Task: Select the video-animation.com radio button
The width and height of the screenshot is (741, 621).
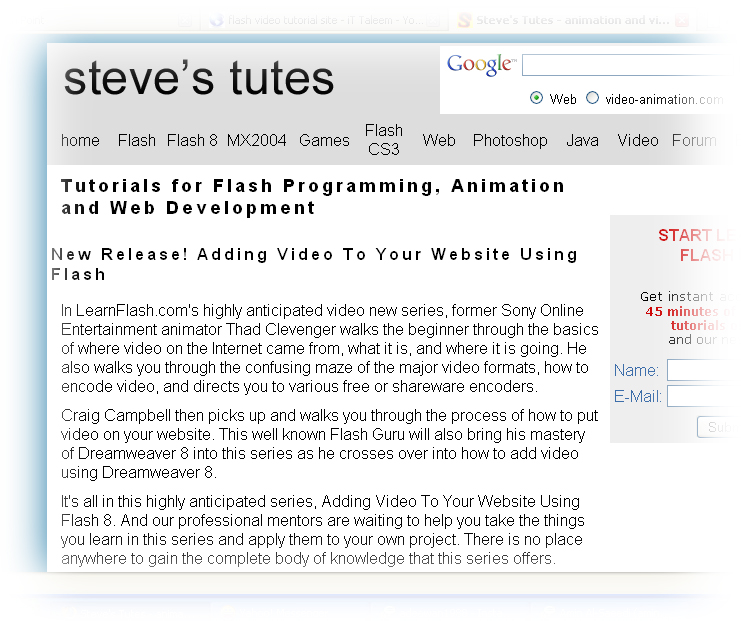Action: coord(592,98)
